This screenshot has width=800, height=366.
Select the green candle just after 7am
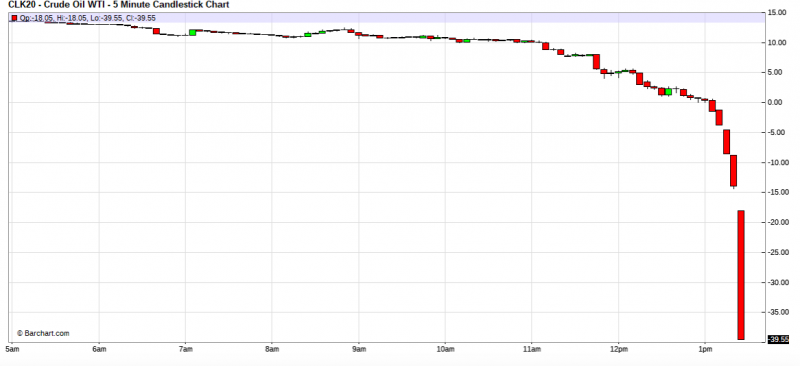(192, 33)
